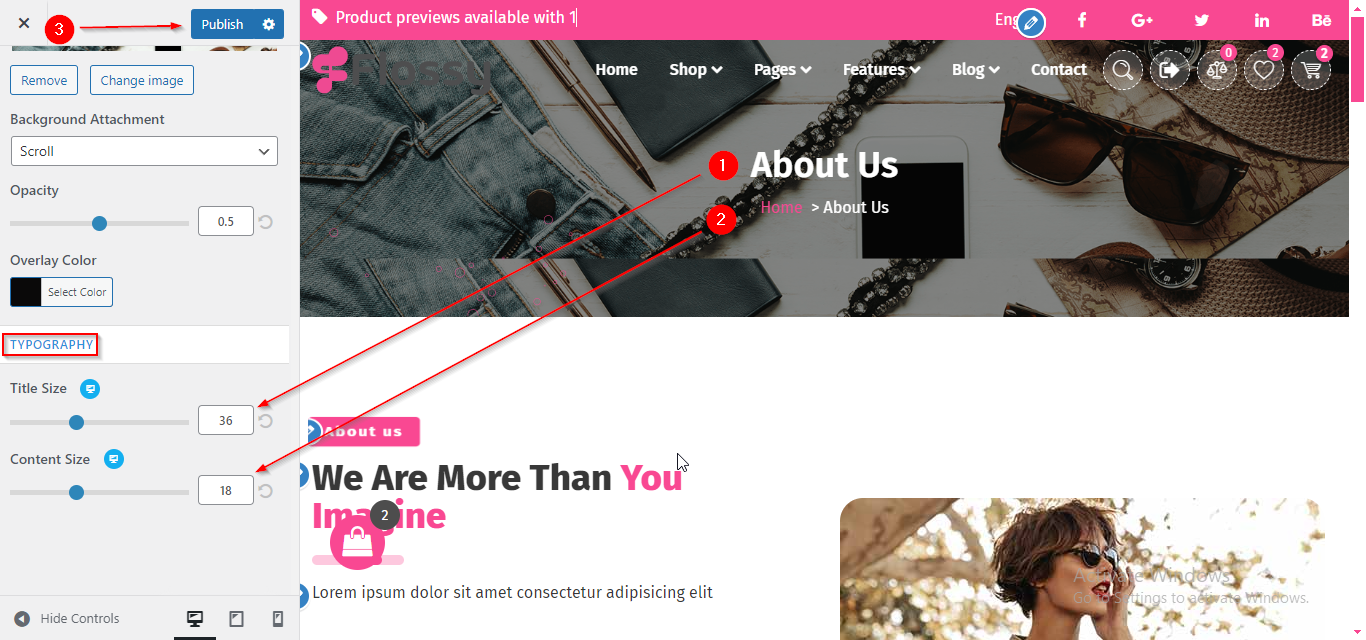Screen dimensions: 1366x640
Task: Expand the Features menu
Action: click(x=880, y=69)
